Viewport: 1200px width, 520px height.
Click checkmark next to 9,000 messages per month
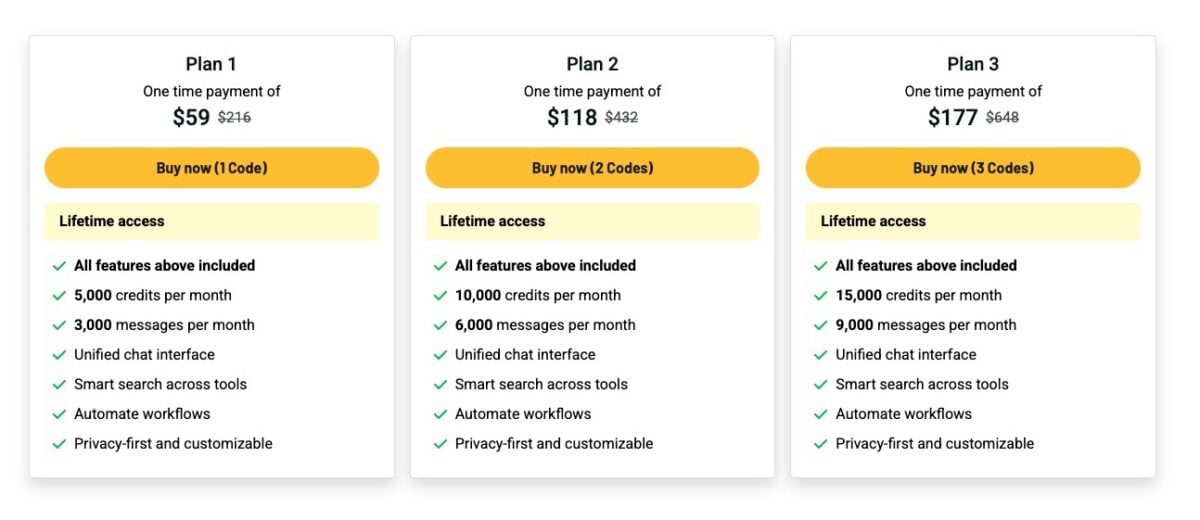pyautogui.click(x=821, y=326)
